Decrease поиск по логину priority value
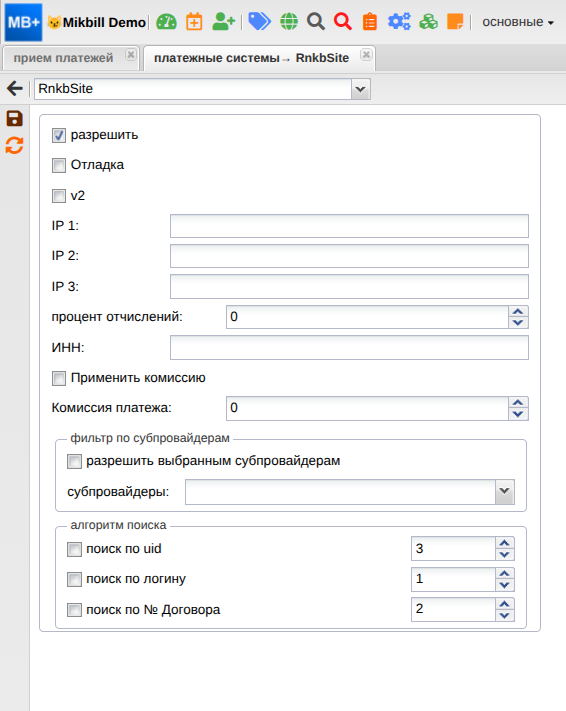Viewport: 566px width, 711px height. pyautogui.click(x=505, y=585)
